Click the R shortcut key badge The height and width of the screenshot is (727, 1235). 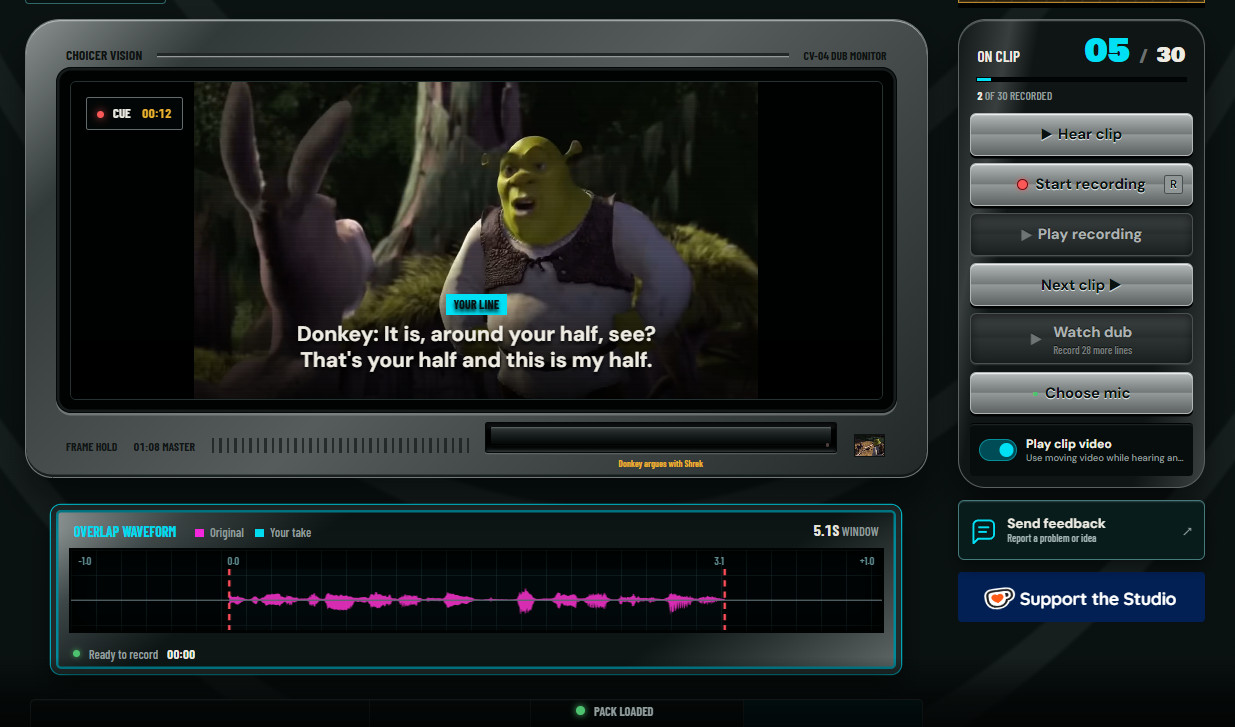[1173, 184]
